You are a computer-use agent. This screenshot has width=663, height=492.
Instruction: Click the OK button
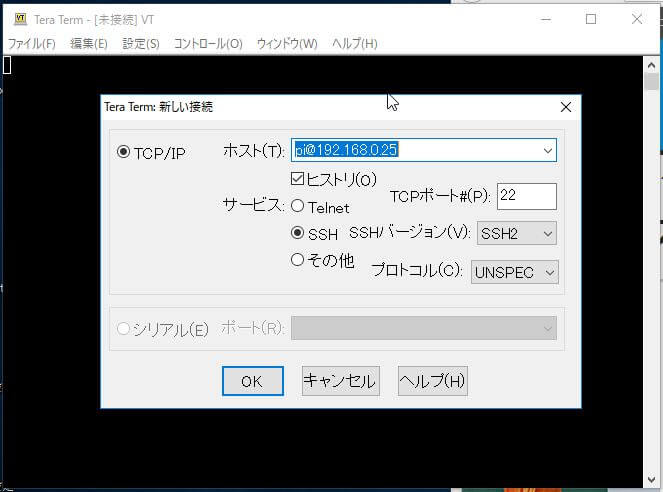click(x=253, y=381)
